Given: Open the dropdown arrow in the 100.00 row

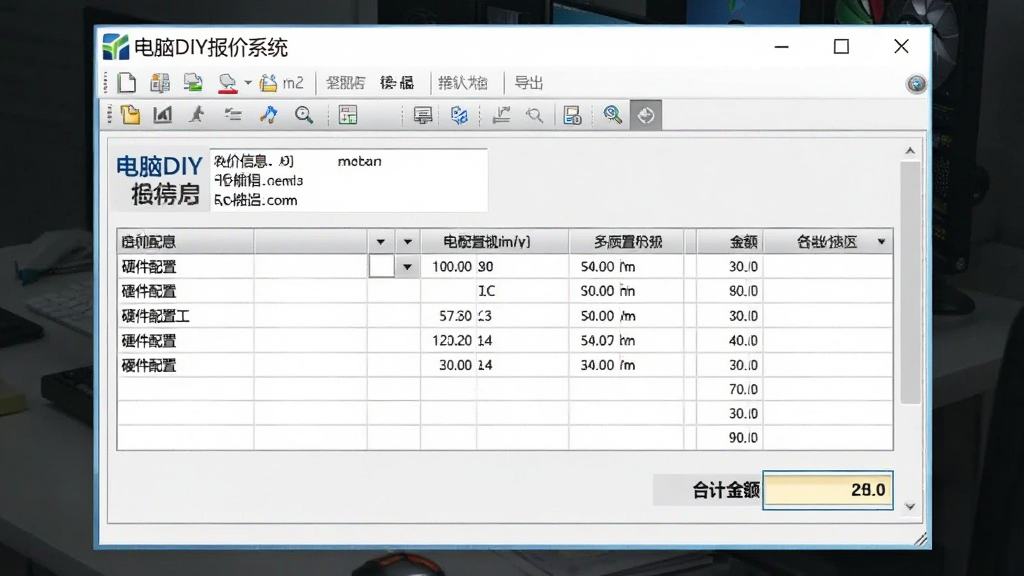Looking at the screenshot, I should (407, 266).
